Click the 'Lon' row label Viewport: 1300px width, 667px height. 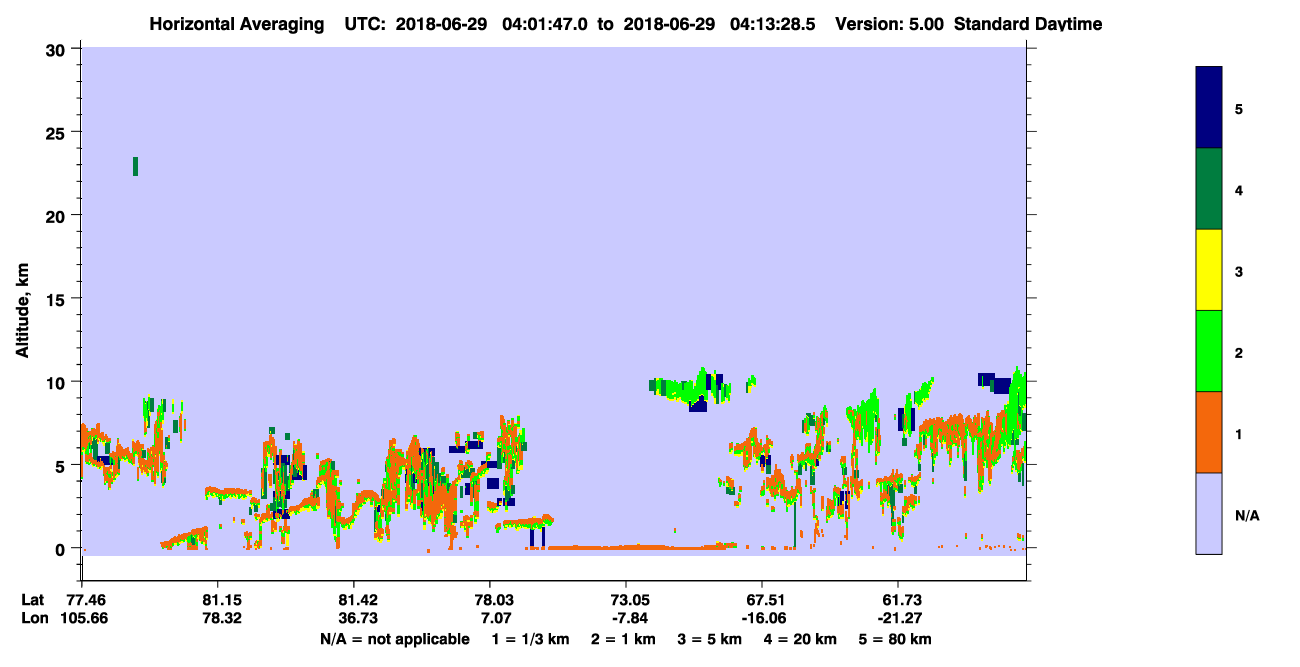pyautogui.click(x=34, y=618)
